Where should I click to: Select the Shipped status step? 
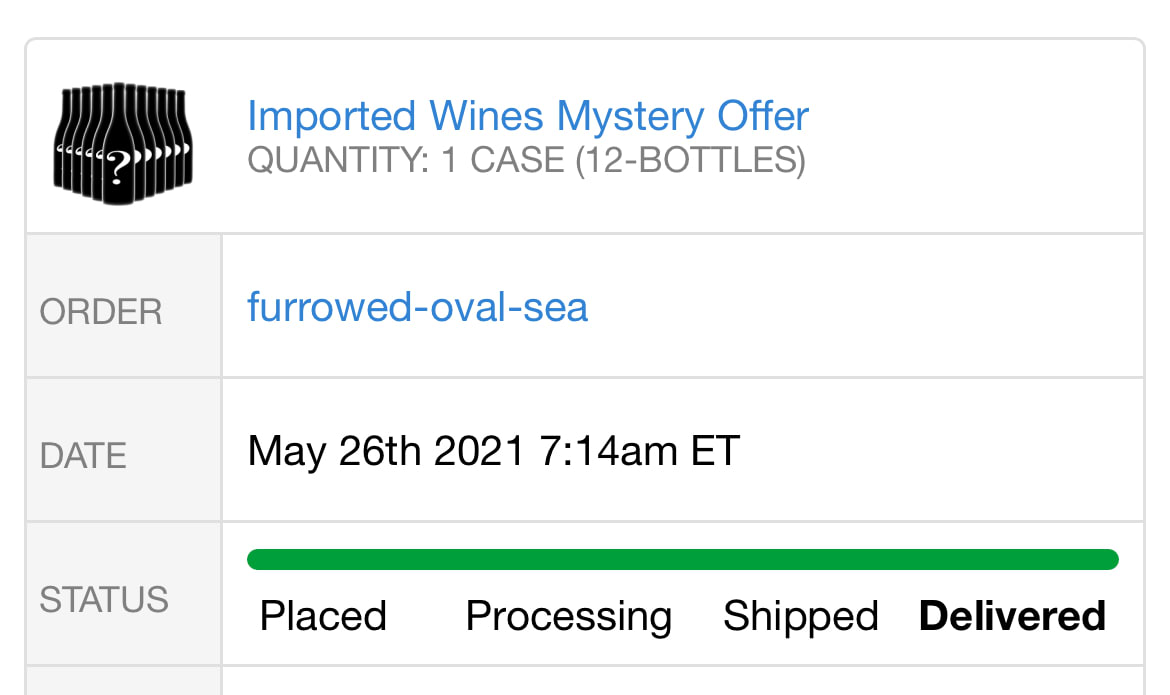800,616
